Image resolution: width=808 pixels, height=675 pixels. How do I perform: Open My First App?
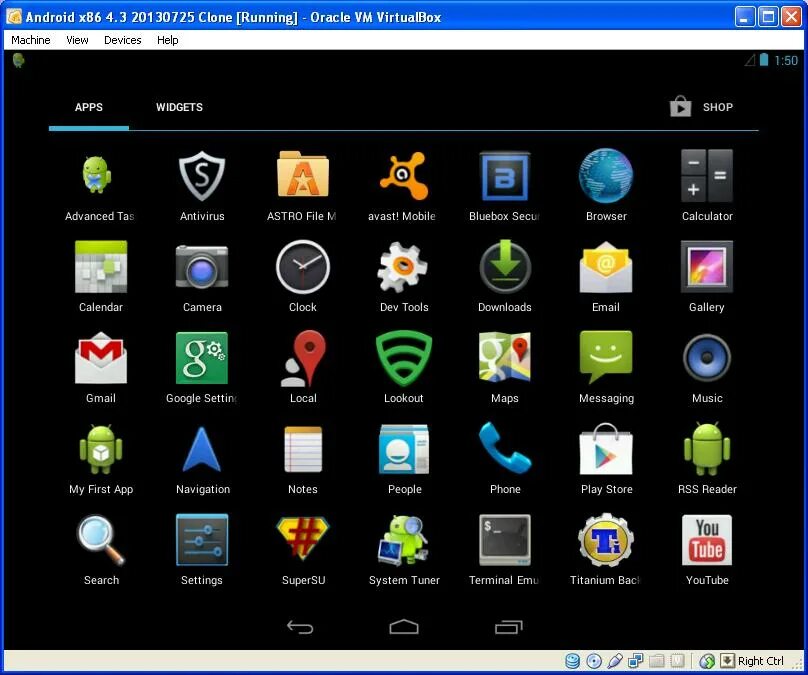[101, 449]
